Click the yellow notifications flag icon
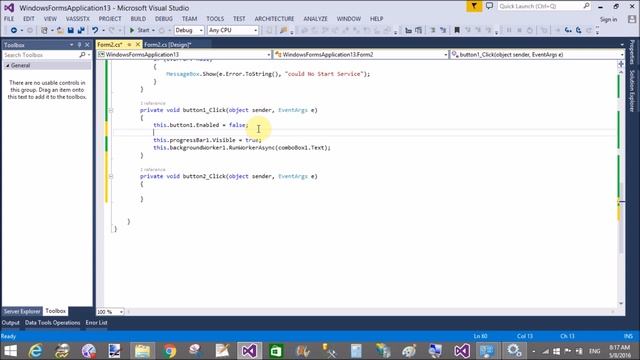Screen dimensions: 640x360 tap(474, 6)
